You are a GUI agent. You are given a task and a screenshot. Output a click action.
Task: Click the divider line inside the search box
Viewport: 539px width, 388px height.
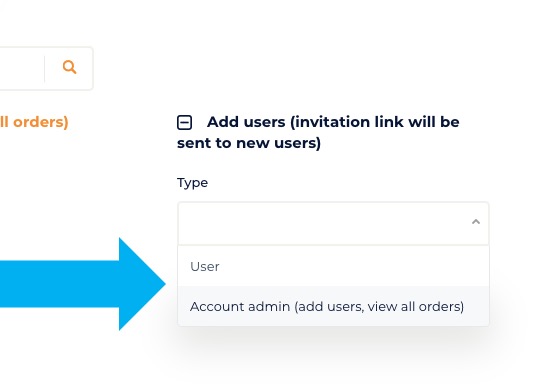coord(45,69)
